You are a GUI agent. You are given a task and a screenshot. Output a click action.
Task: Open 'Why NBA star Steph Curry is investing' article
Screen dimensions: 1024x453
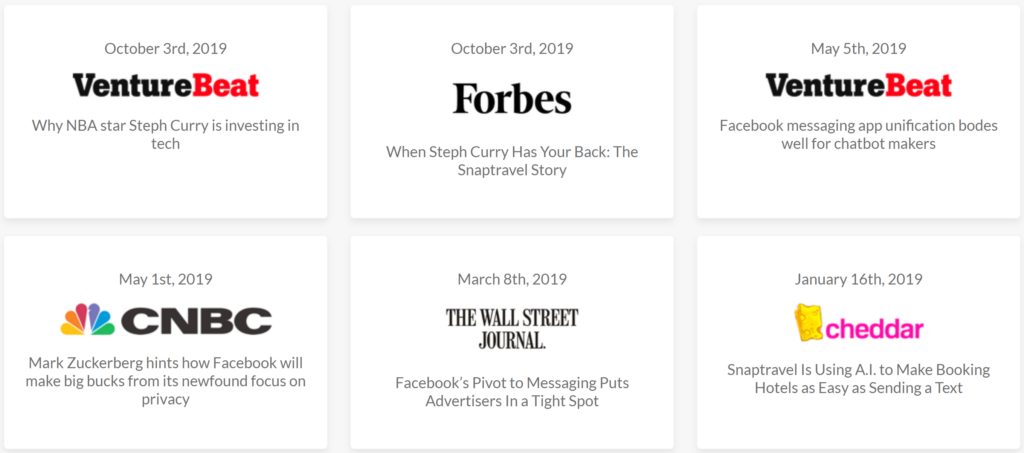(x=166, y=134)
